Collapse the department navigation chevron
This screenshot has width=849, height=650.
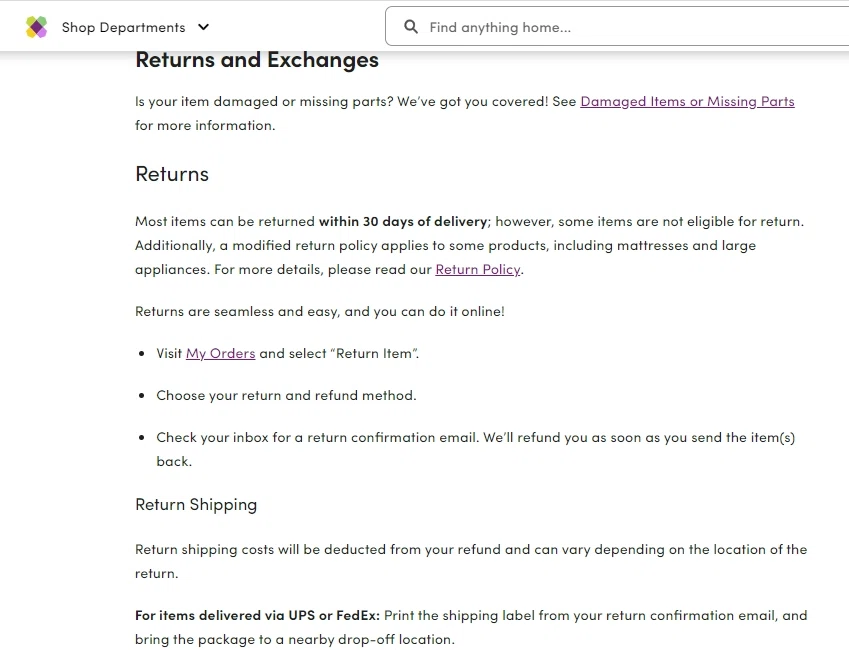pos(203,27)
